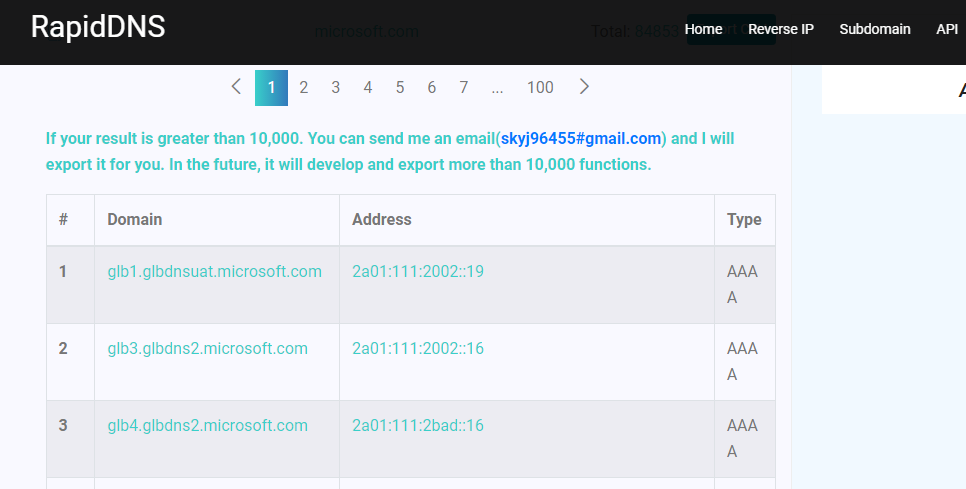Select pagination page 7
The height and width of the screenshot is (489, 966).
coord(464,87)
